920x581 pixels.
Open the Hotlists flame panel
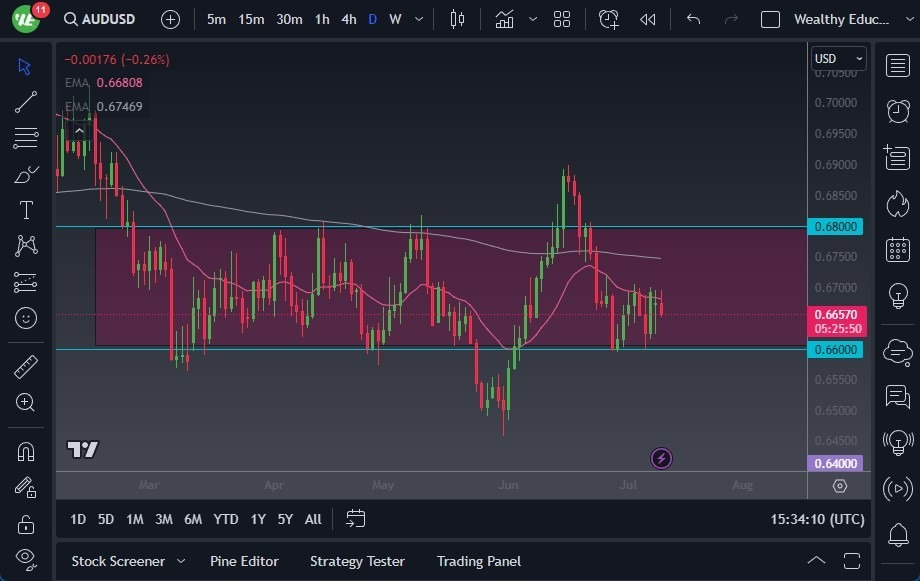(897, 203)
